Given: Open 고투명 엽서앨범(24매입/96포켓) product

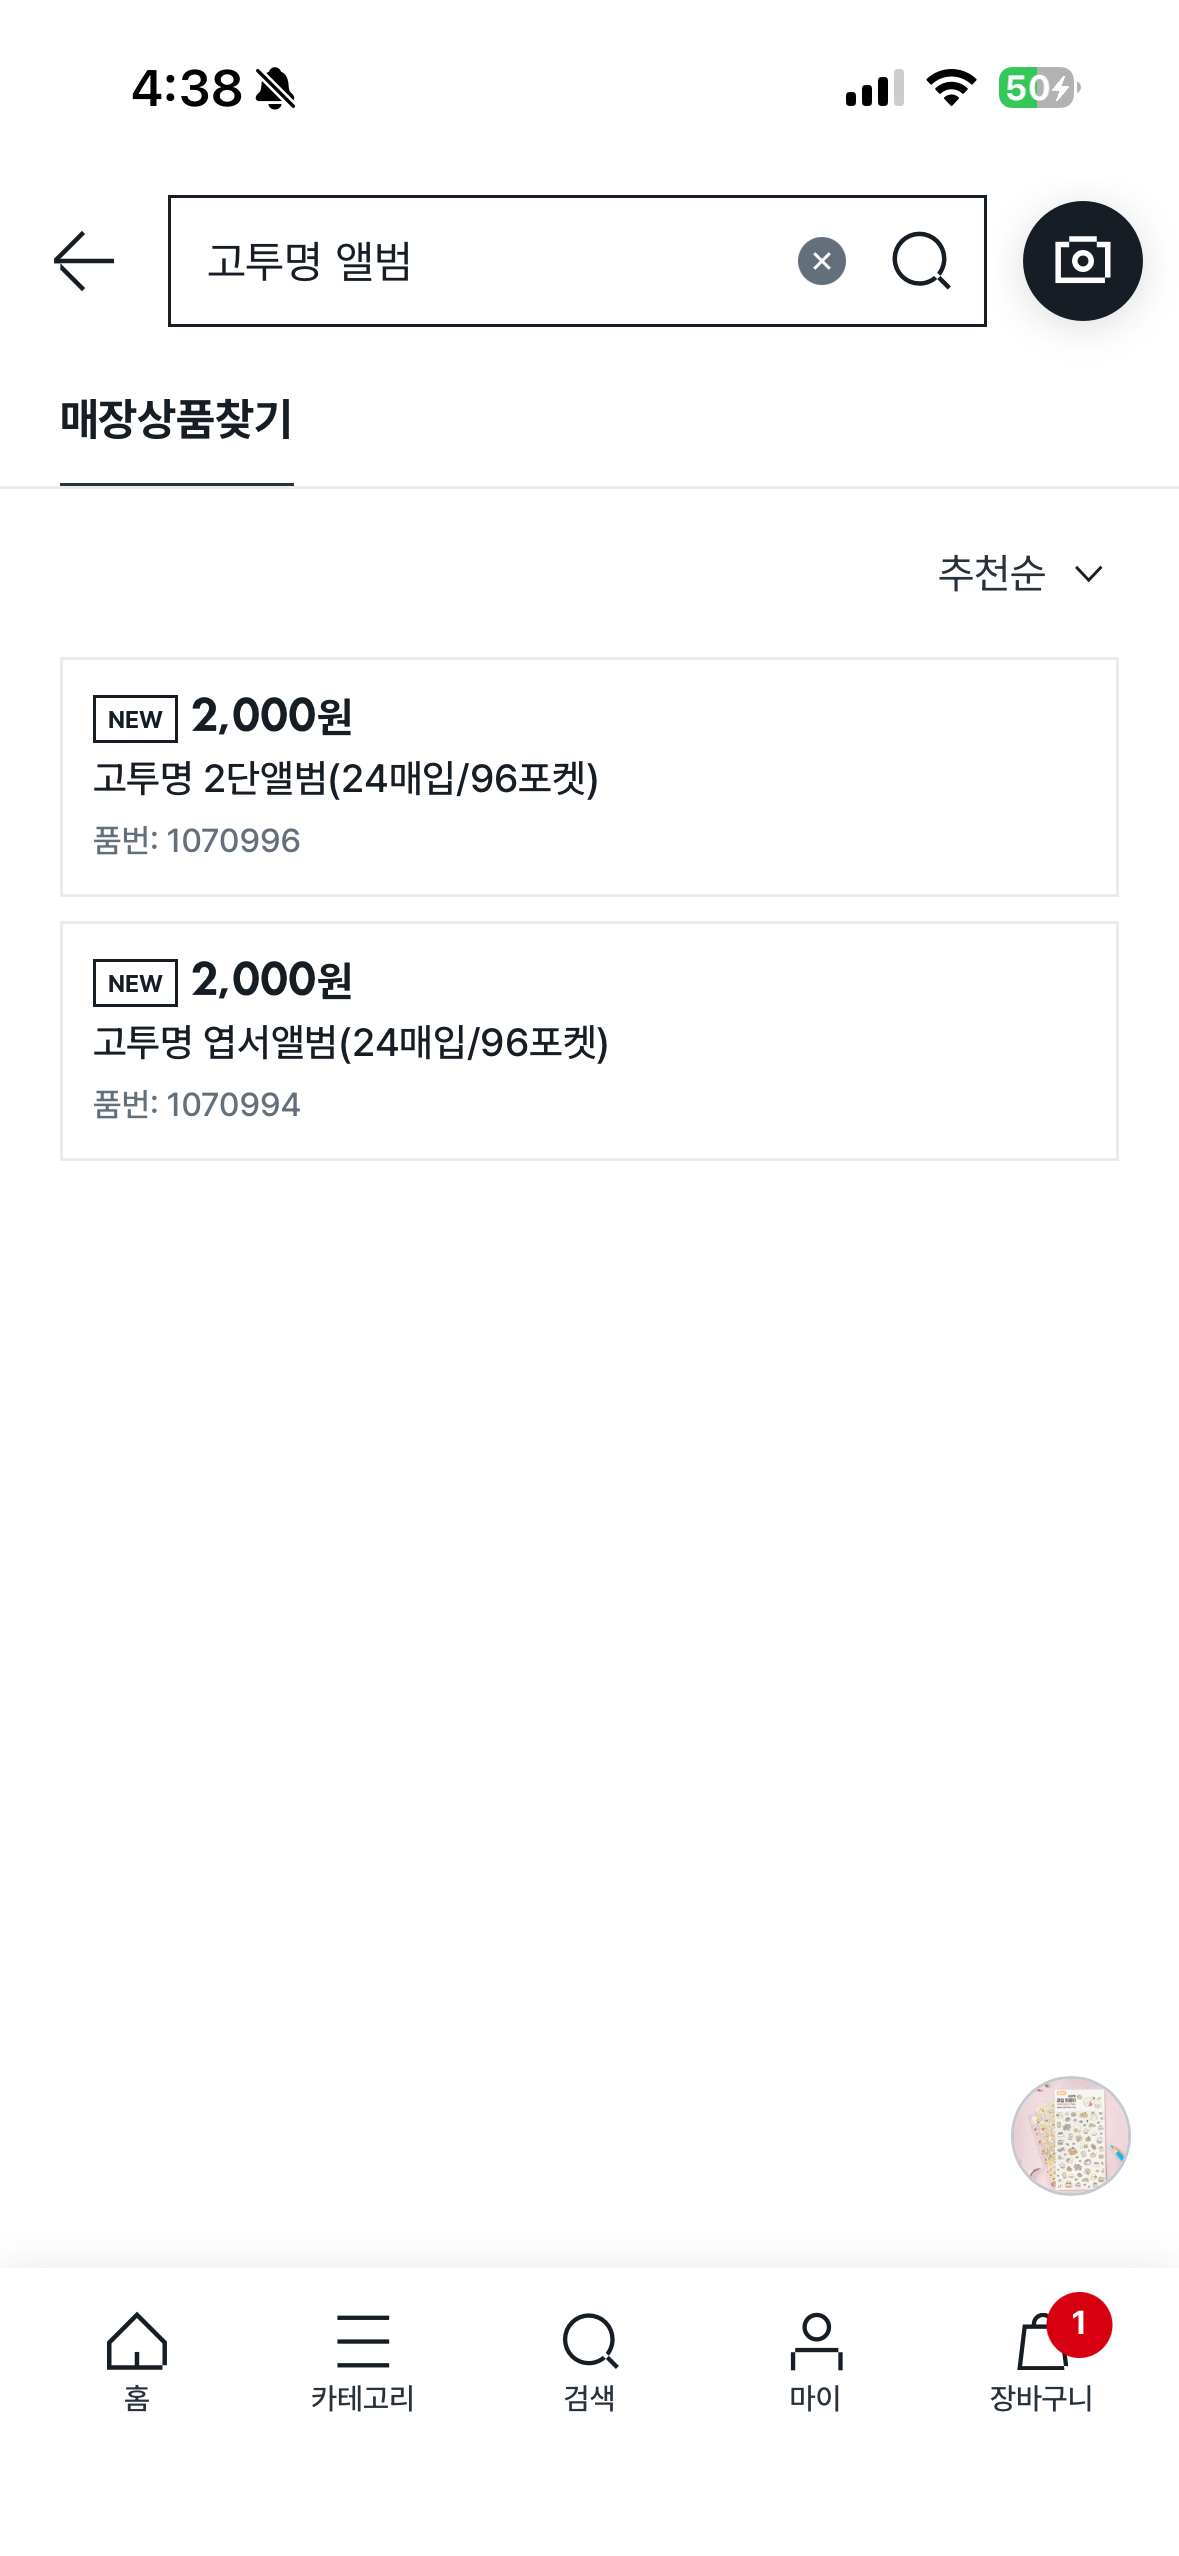Looking at the screenshot, I should (x=350, y=1042).
